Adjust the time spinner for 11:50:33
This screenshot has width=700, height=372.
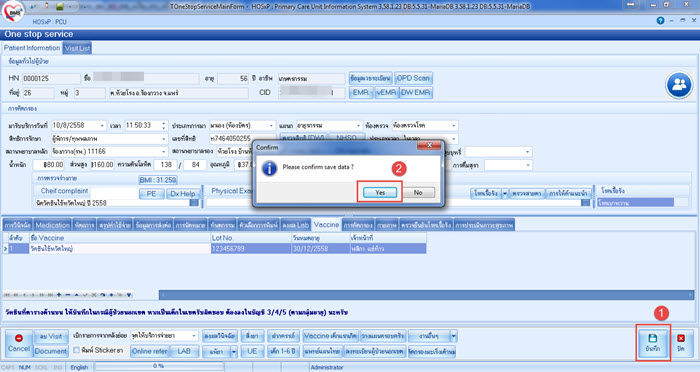point(164,125)
